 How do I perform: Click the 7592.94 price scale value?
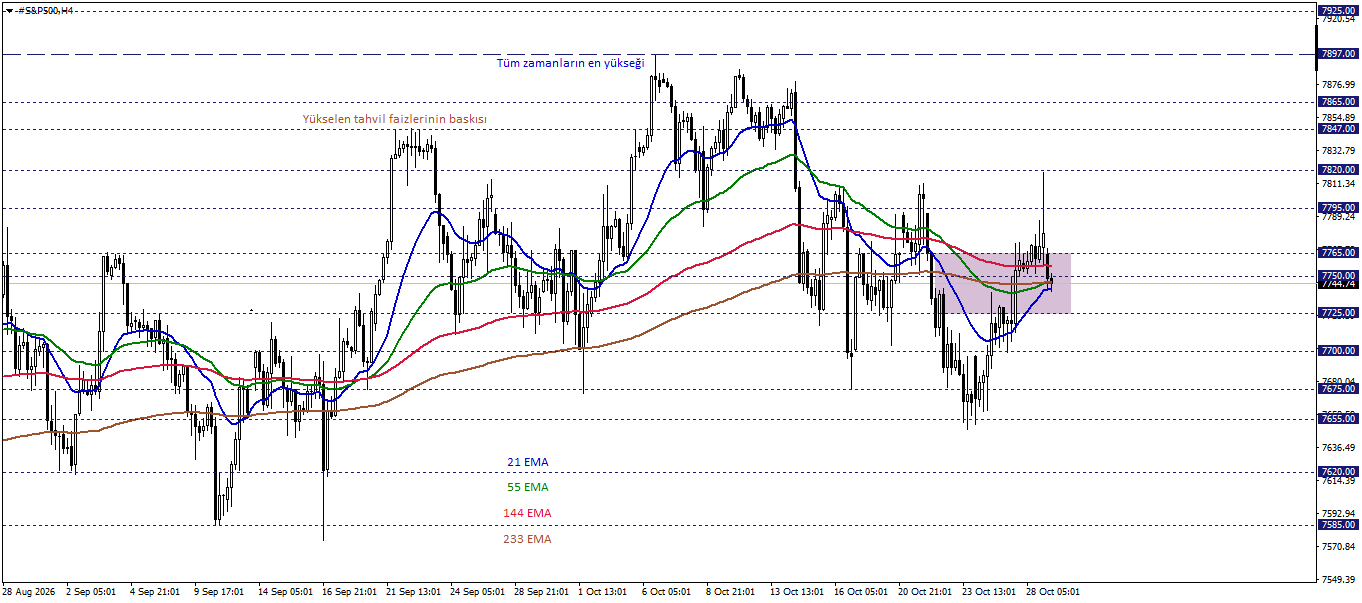coord(1338,514)
